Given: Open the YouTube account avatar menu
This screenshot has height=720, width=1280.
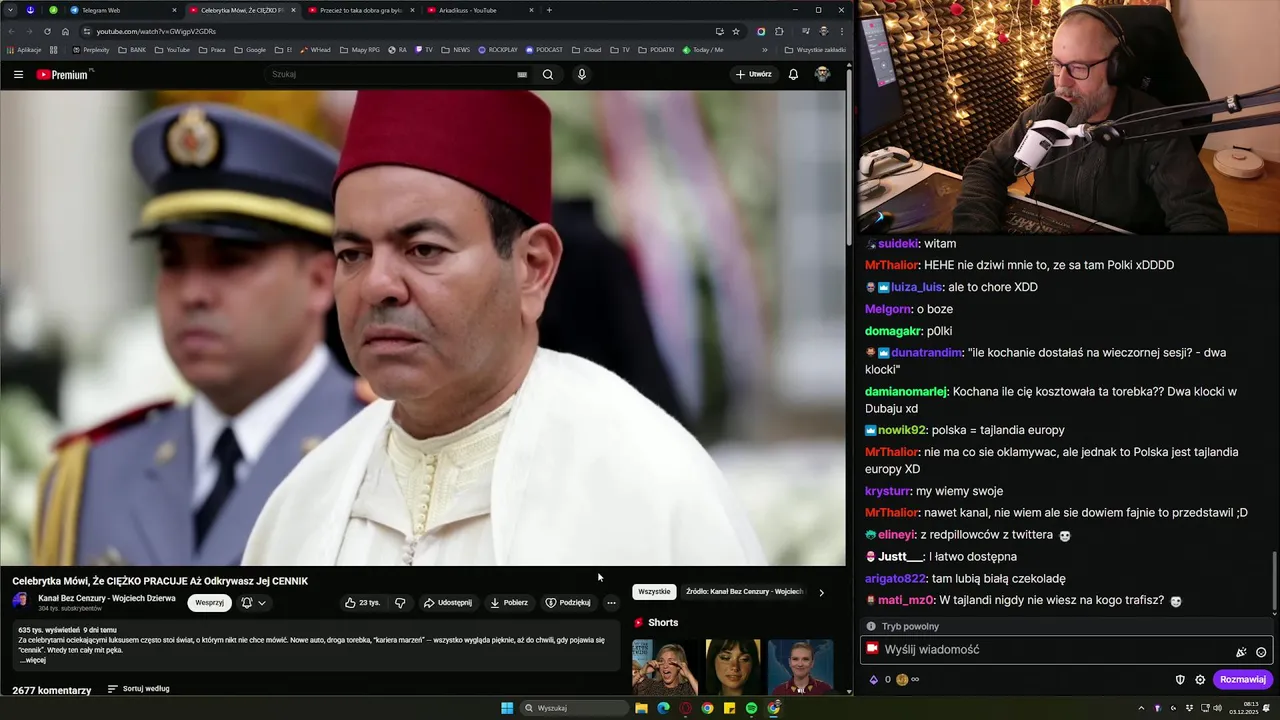Looking at the screenshot, I should point(822,74).
